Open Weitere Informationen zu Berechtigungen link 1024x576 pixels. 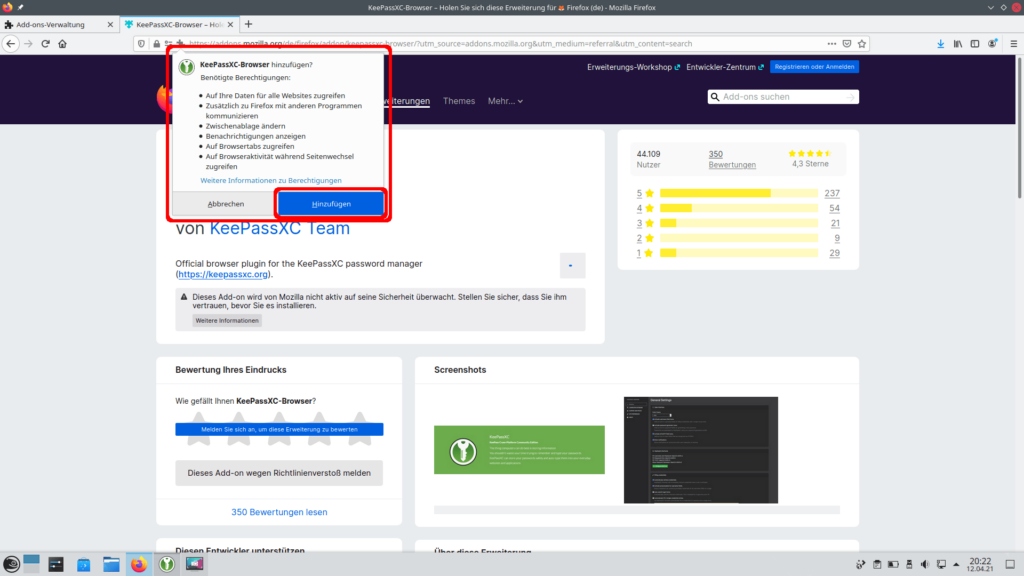(270, 180)
